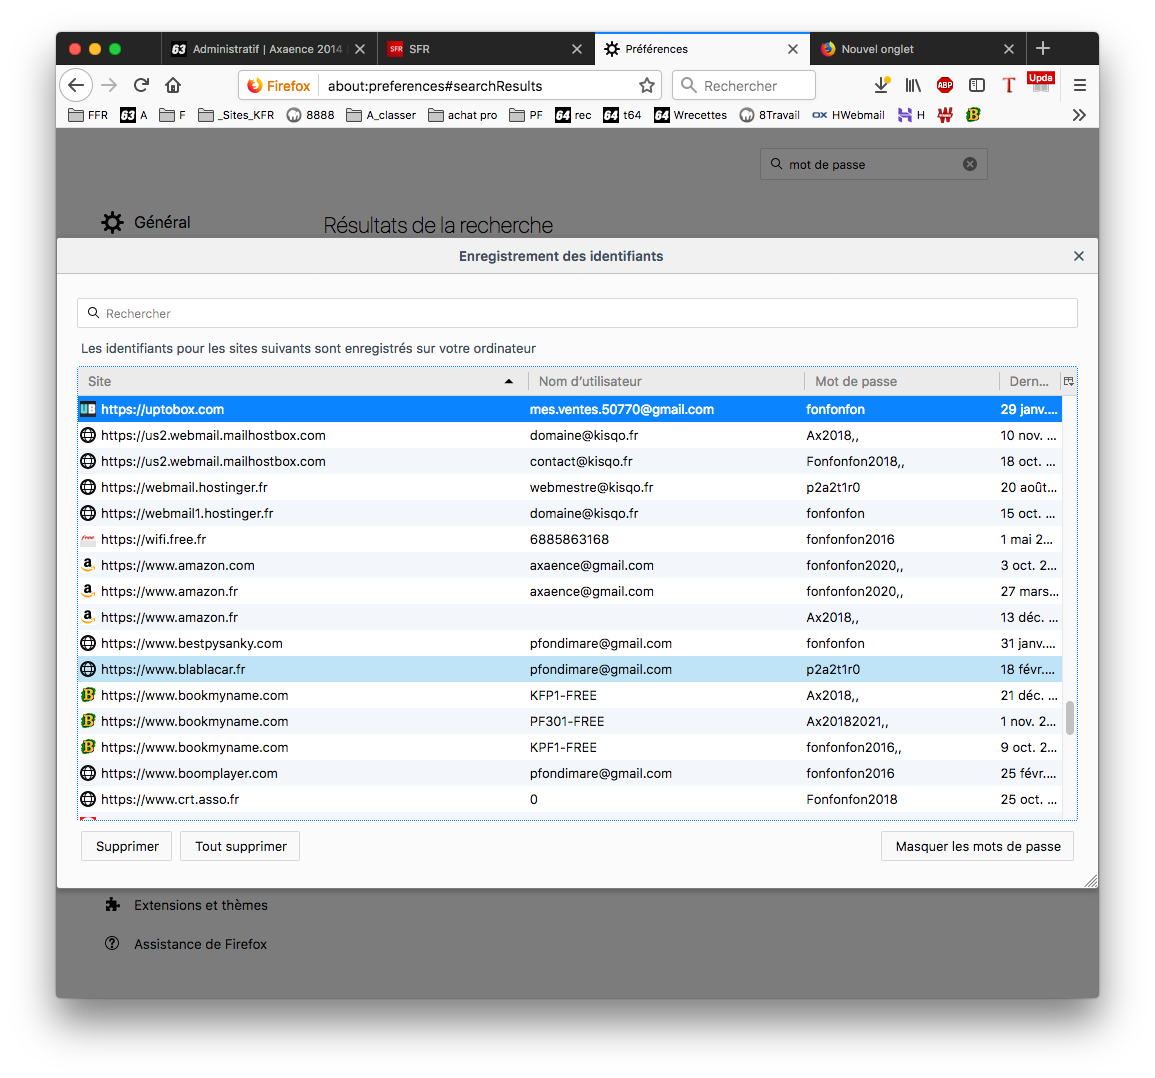Click the green B bookmark icon
Viewport: 1155px width, 1078px height.
973,115
